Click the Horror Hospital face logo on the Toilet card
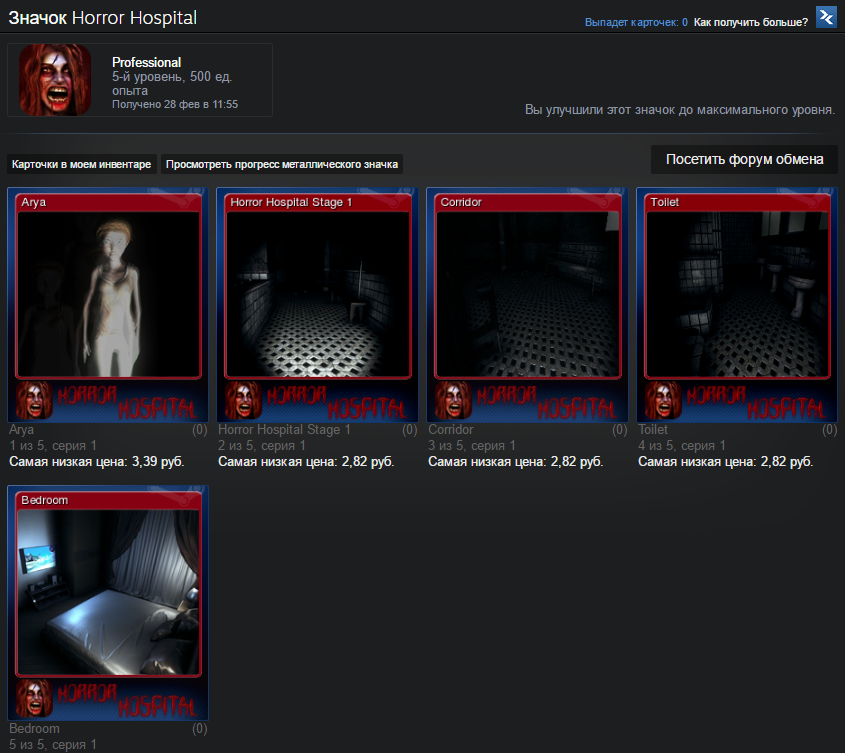Viewport: 845px width, 753px height. [x=663, y=400]
